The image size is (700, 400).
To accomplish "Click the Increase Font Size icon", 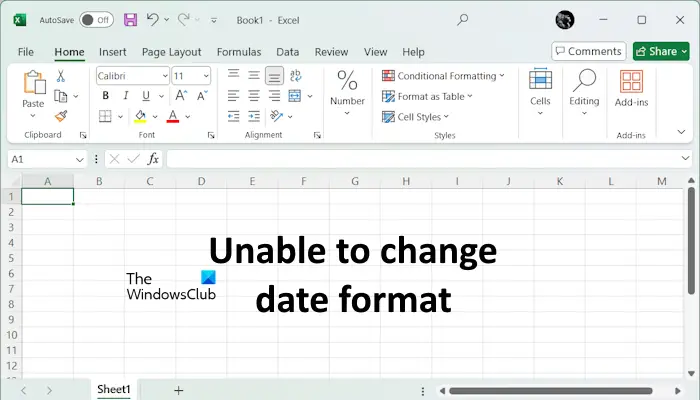I will (x=181, y=96).
